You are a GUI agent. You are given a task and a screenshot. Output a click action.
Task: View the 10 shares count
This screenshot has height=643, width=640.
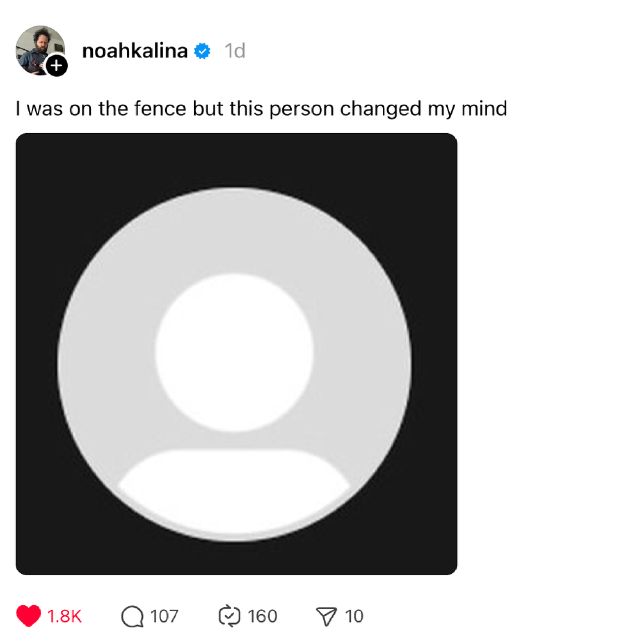point(354,616)
